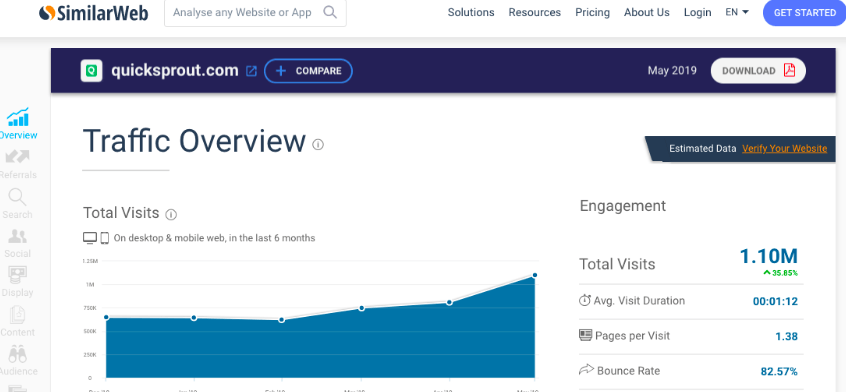The height and width of the screenshot is (392, 846).
Task: Open the Pricing menu item
Action: pos(592,12)
